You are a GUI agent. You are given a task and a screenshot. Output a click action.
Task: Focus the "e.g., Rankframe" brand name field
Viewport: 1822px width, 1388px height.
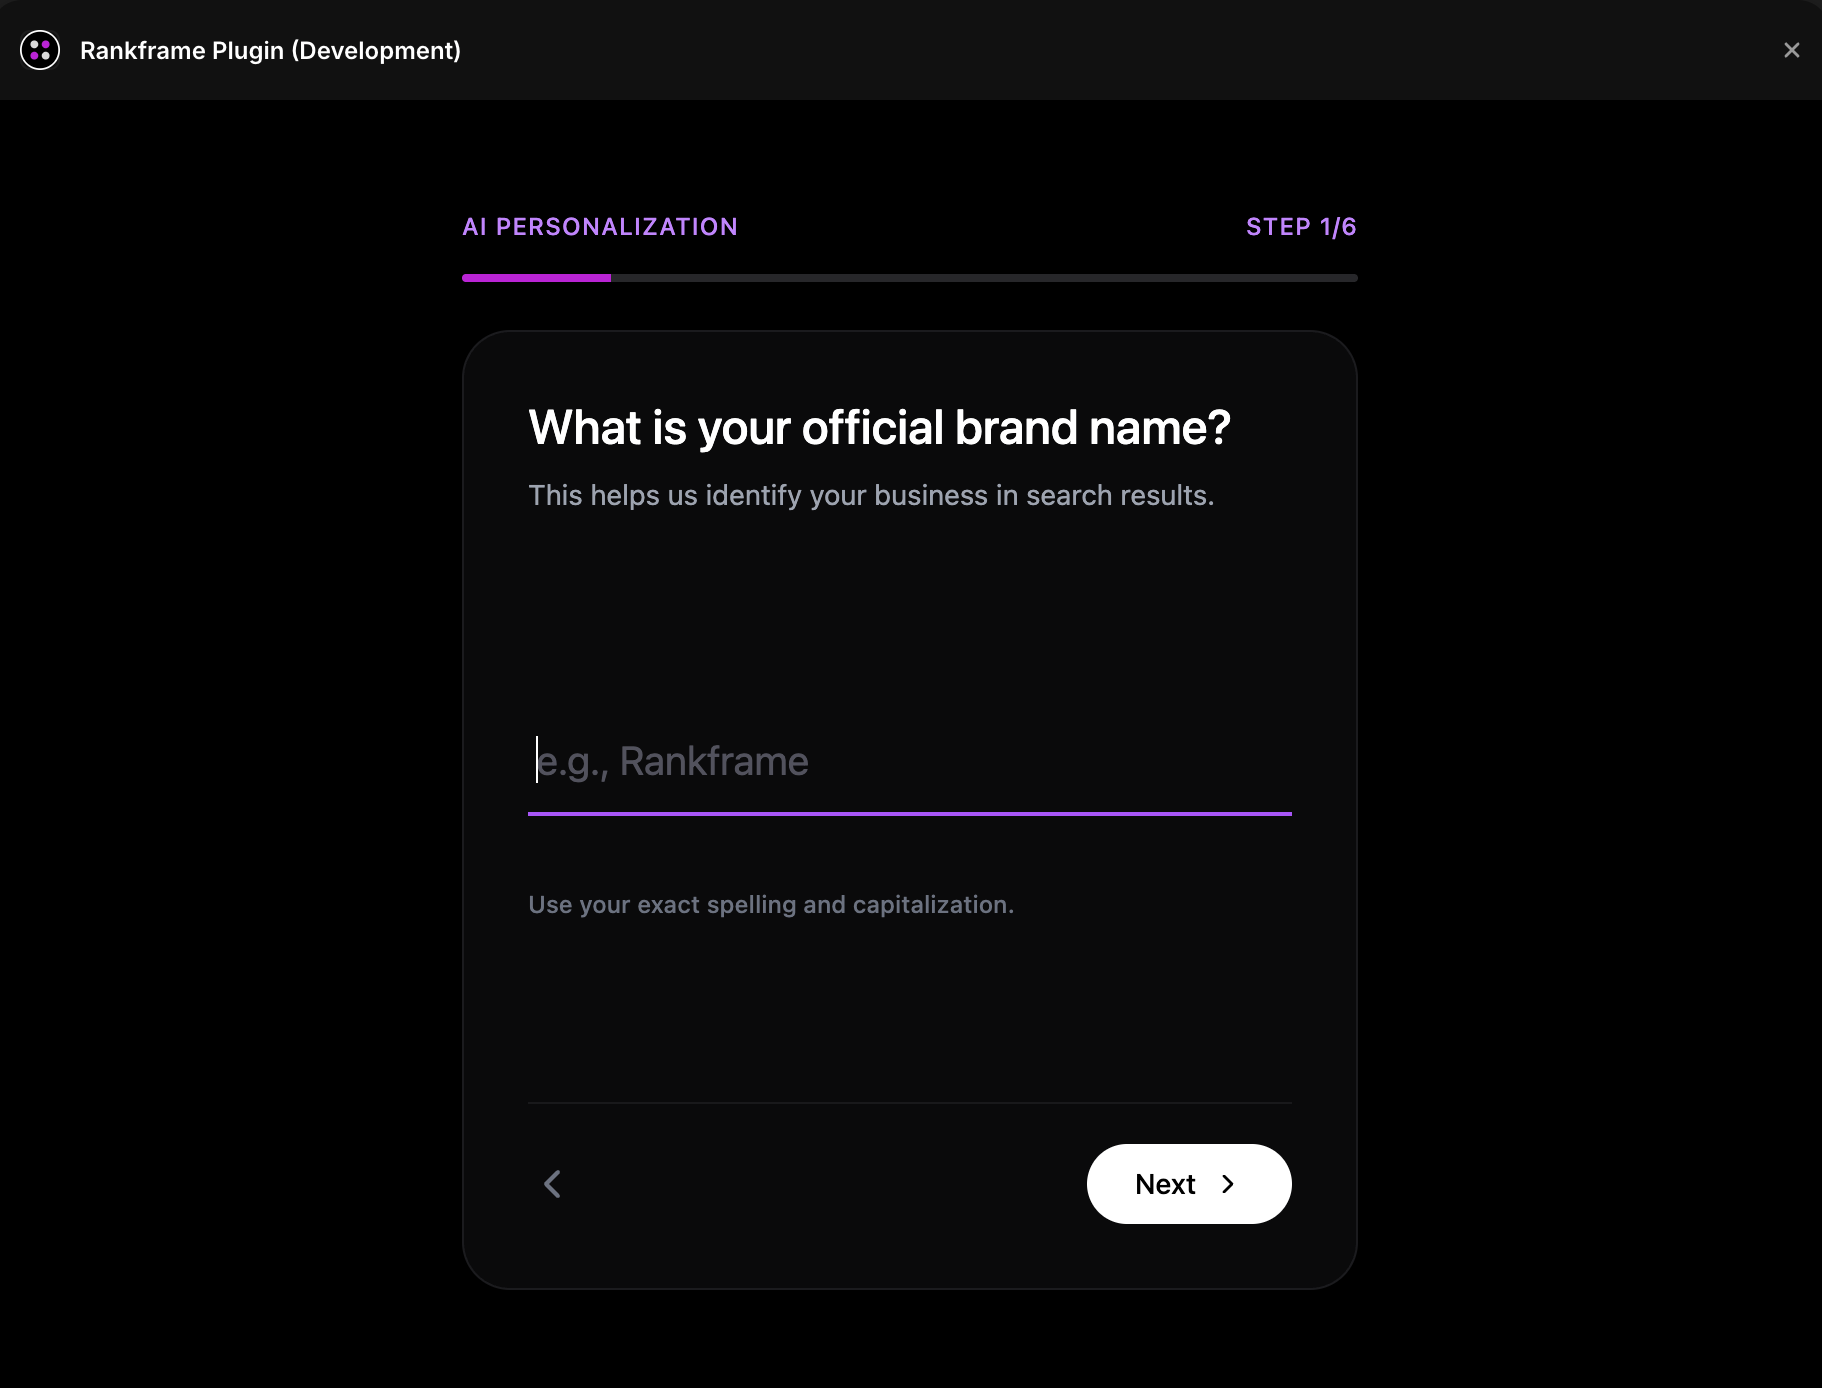tap(908, 762)
